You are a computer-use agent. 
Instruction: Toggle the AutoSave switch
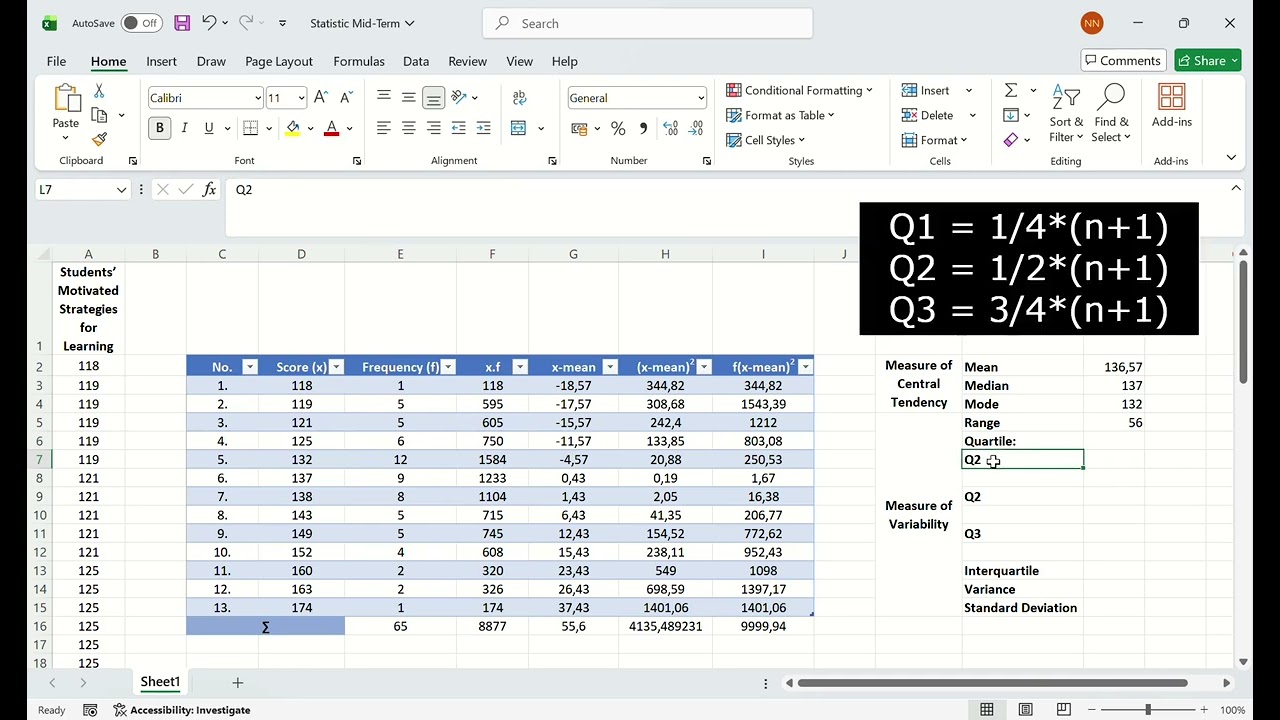coord(142,23)
